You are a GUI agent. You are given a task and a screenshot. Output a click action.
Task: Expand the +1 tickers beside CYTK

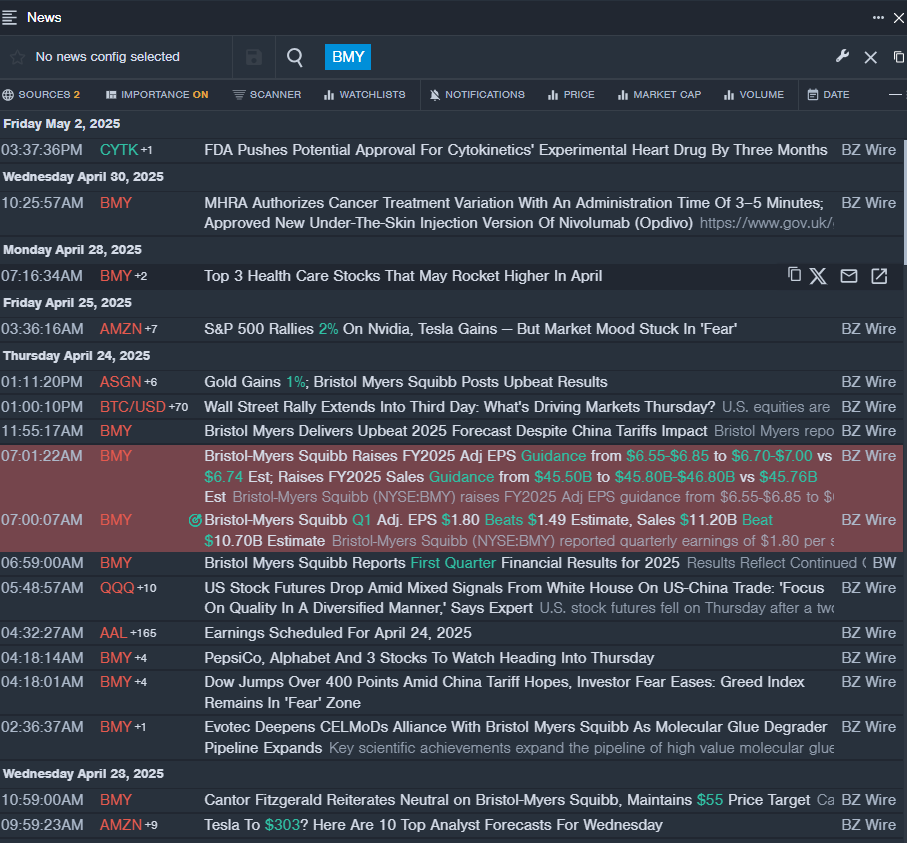(147, 150)
